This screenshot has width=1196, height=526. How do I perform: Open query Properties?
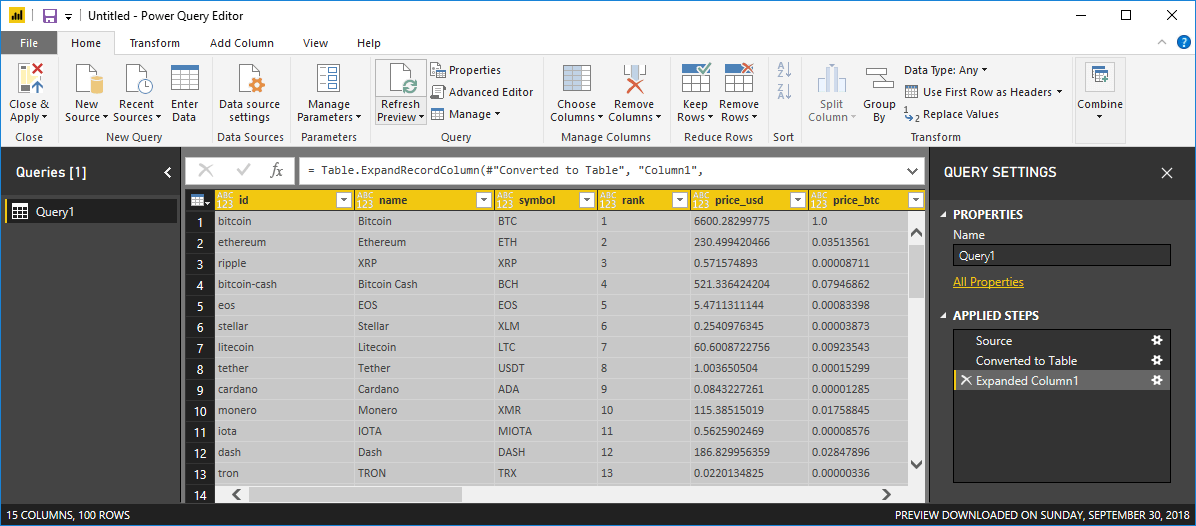pyautogui.click(x=465, y=70)
